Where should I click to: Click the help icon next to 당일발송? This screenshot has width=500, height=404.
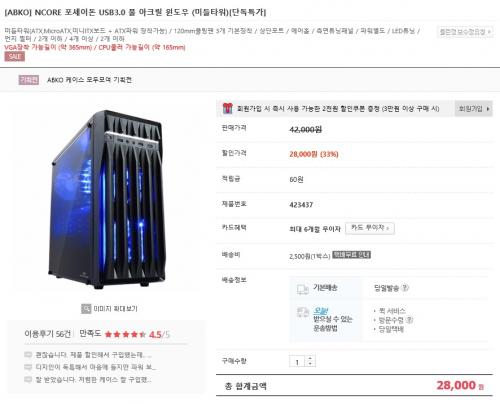[405, 288]
